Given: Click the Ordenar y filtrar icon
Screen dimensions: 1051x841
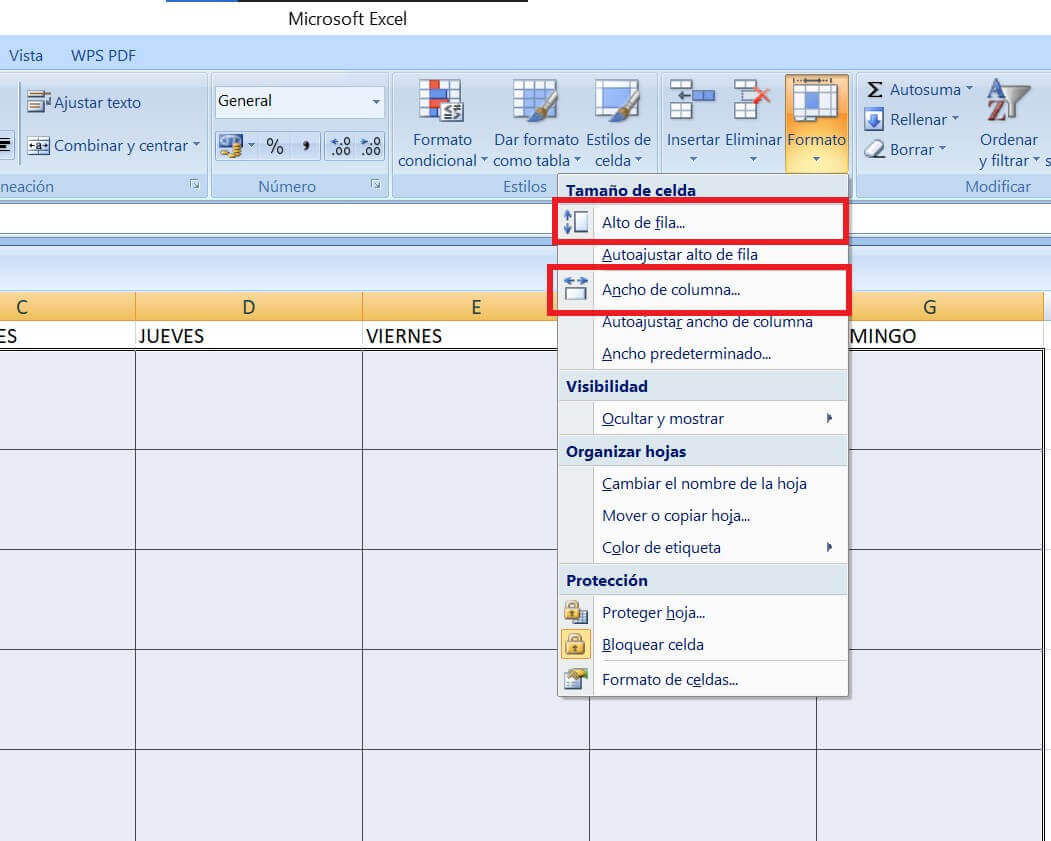Looking at the screenshot, I should (1007, 101).
